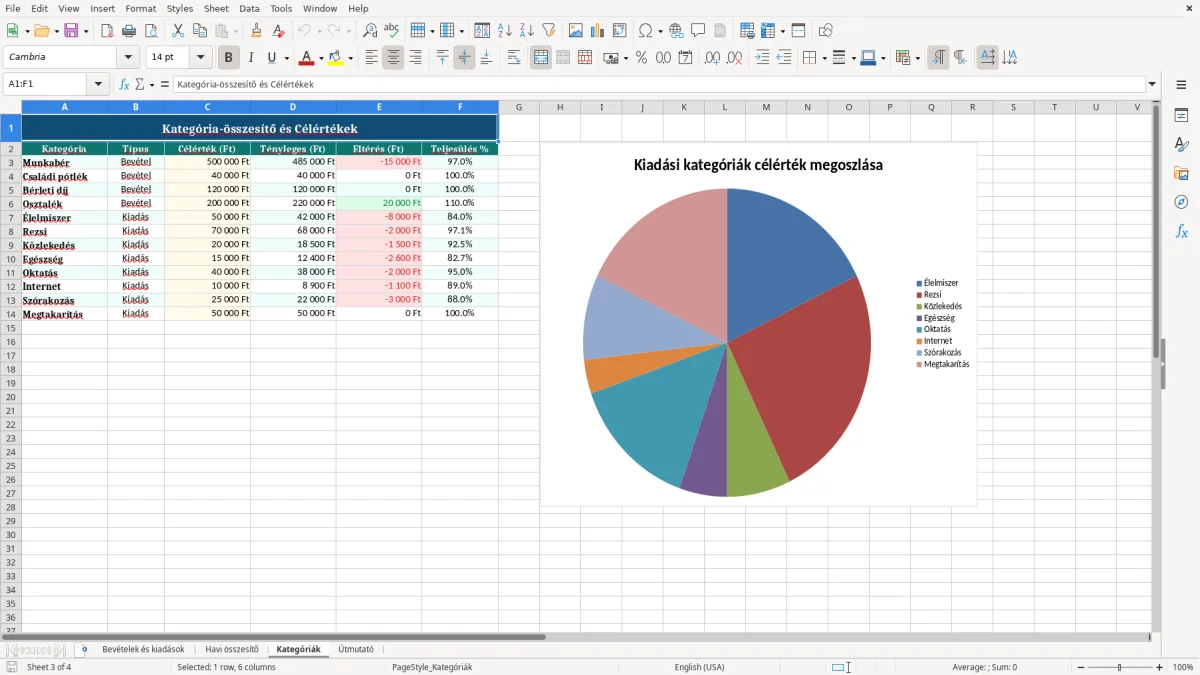Insert a pivot table
The image size is (1200, 675).
coord(620,31)
